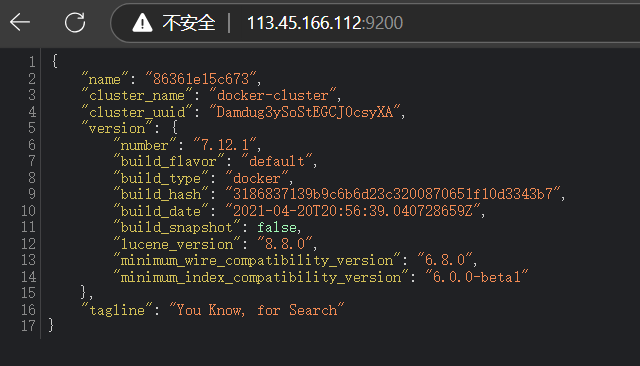Click the build_date timestamp value
Image resolution: width=640 pixels, height=366 pixels.
click(353, 211)
